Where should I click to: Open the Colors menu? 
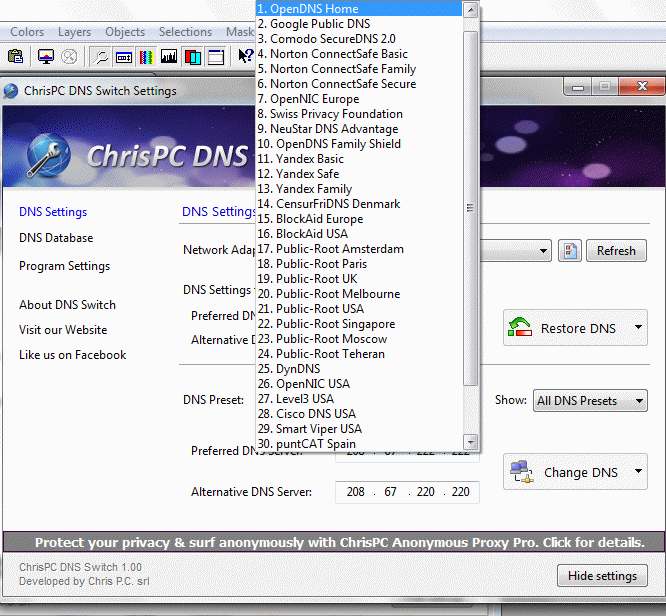pos(27,32)
